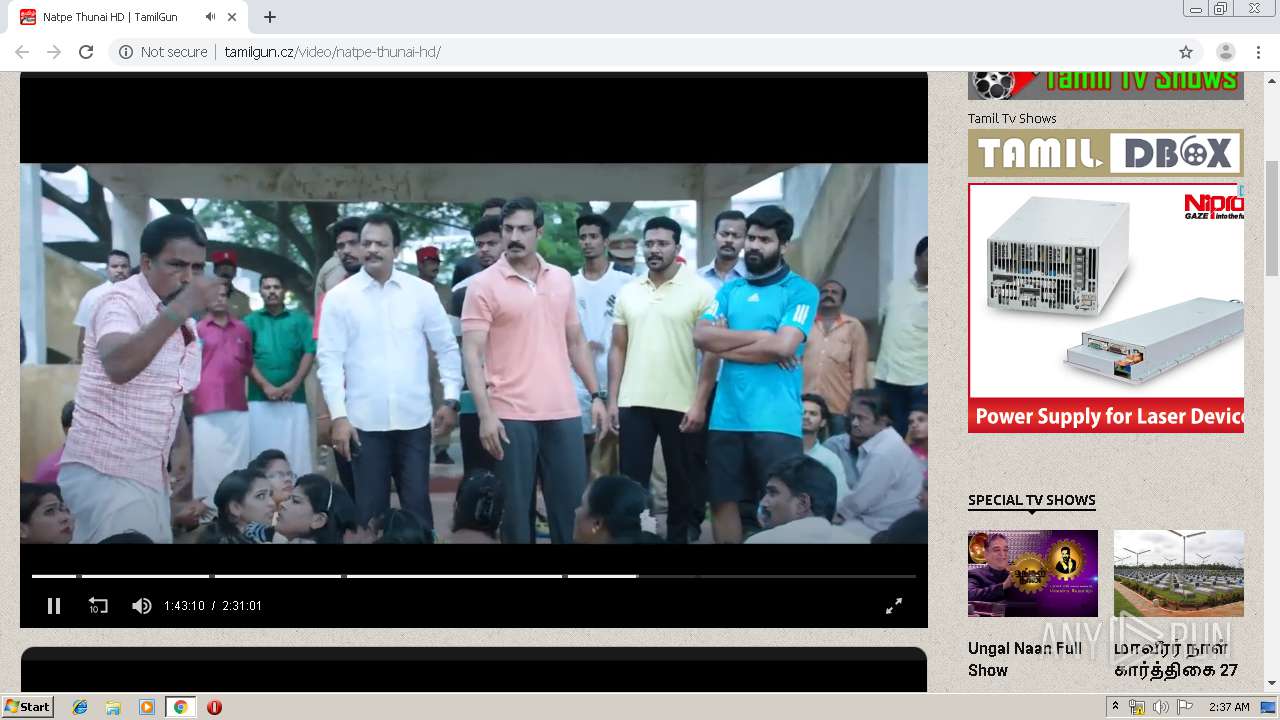Open Tamil TV Shows banner
Viewport: 1280px width, 720px height.
[1105, 85]
